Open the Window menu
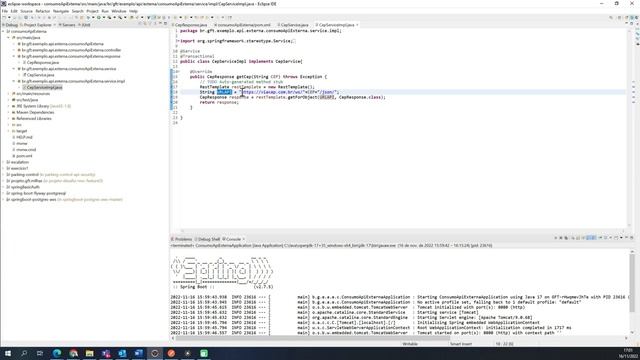This screenshot has width=640, height=360. click(x=119, y=11)
